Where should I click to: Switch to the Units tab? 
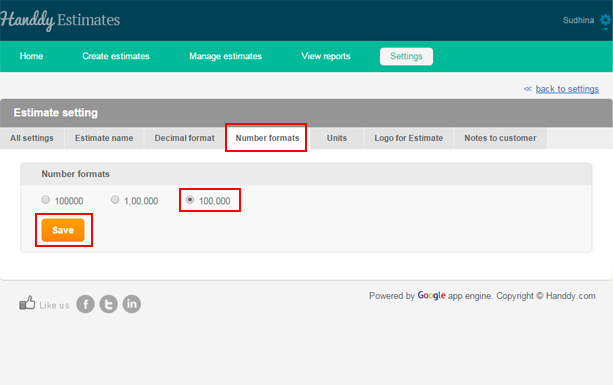coord(337,138)
